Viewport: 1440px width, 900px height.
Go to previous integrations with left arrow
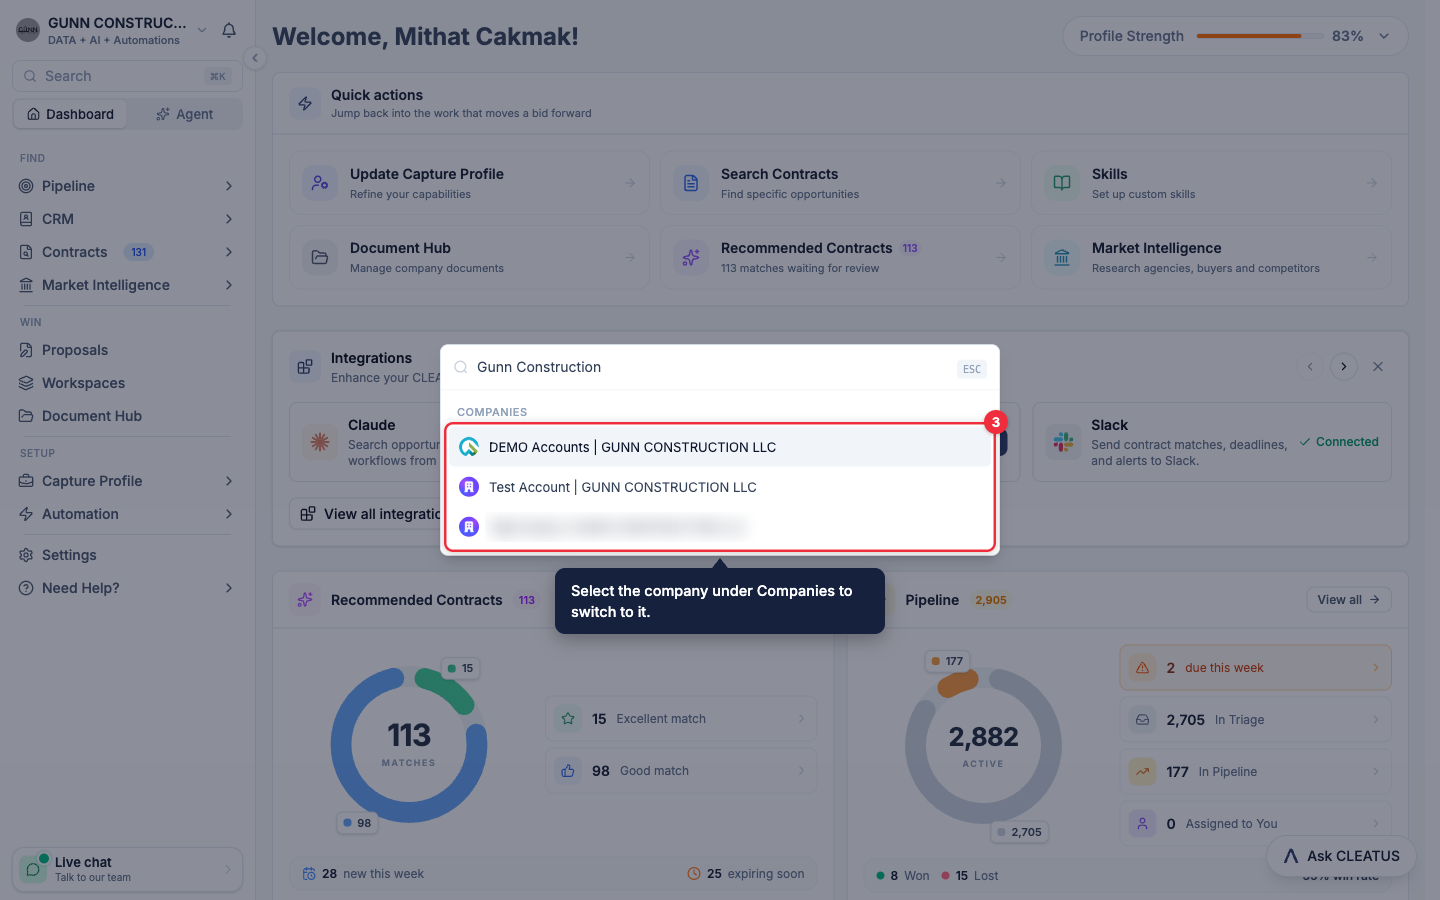(x=1310, y=367)
